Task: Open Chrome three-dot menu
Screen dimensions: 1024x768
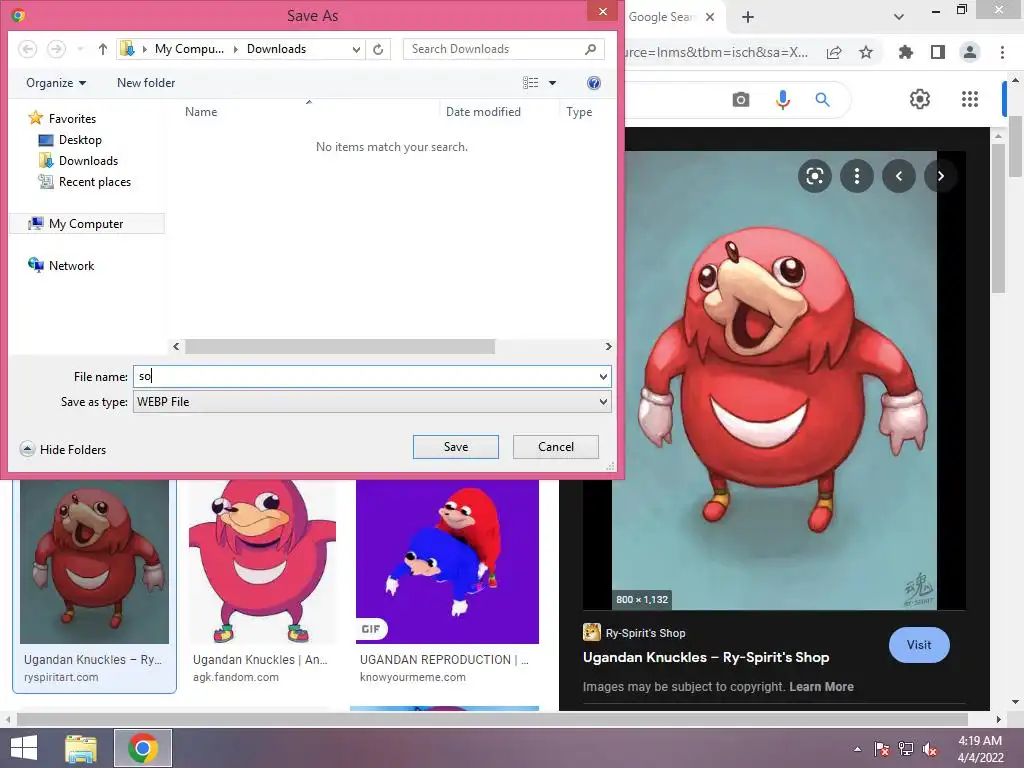Action: pyautogui.click(x=1002, y=52)
